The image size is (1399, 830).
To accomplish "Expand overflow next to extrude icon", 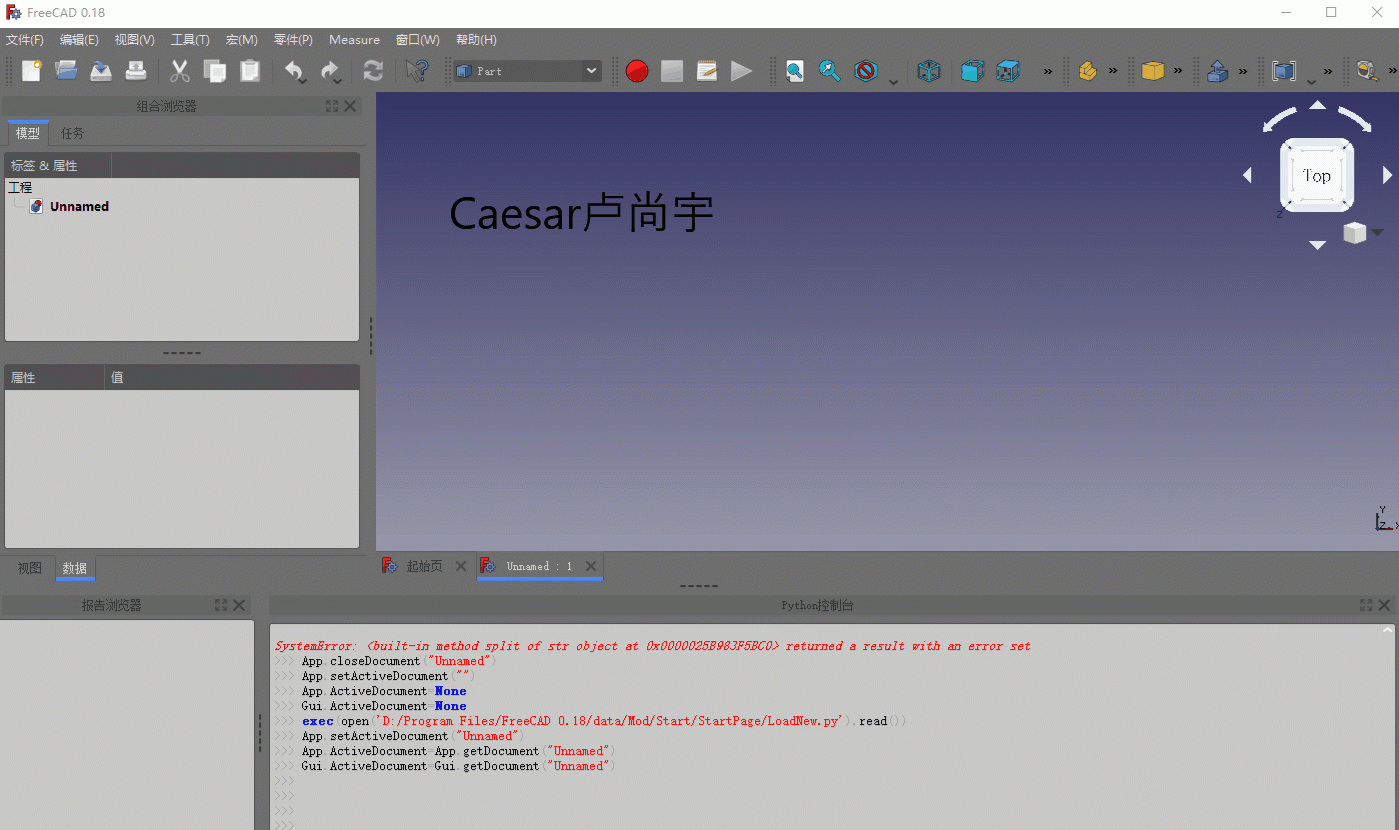I will click(1242, 71).
